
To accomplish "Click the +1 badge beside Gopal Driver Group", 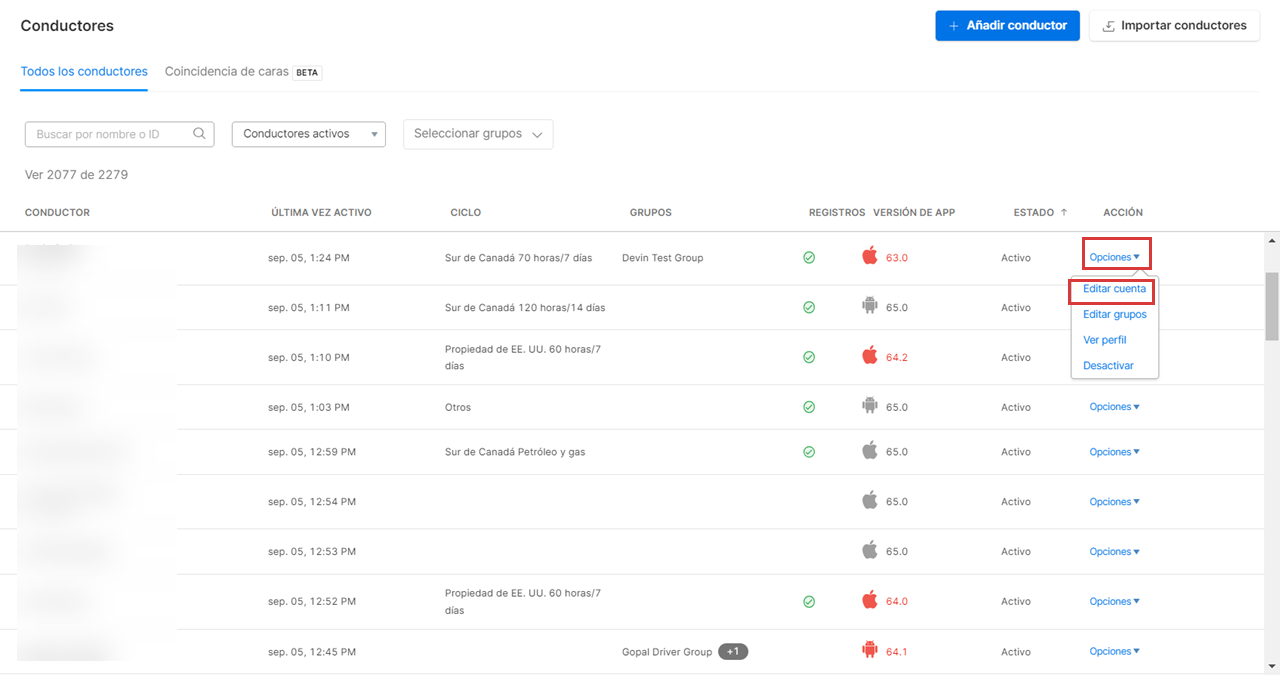I will tap(733, 652).
